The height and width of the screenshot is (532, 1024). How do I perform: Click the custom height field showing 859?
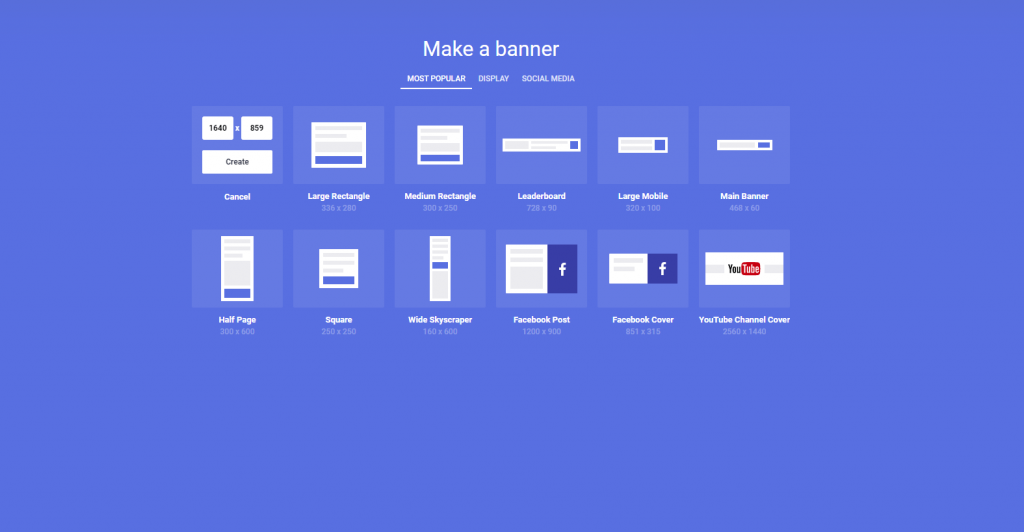tap(257, 128)
